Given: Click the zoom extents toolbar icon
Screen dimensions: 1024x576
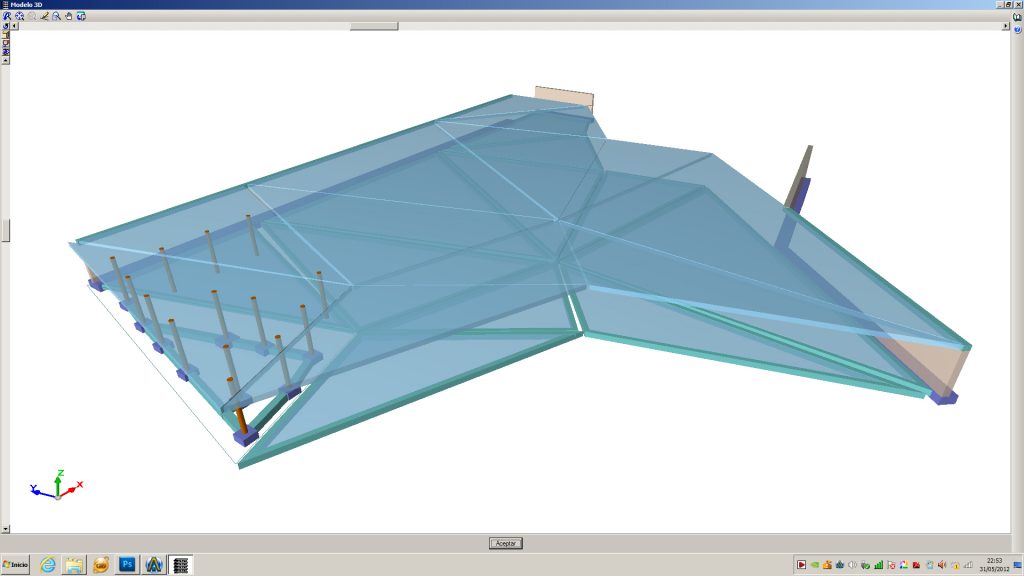Looking at the screenshot, I should [19, 16].
